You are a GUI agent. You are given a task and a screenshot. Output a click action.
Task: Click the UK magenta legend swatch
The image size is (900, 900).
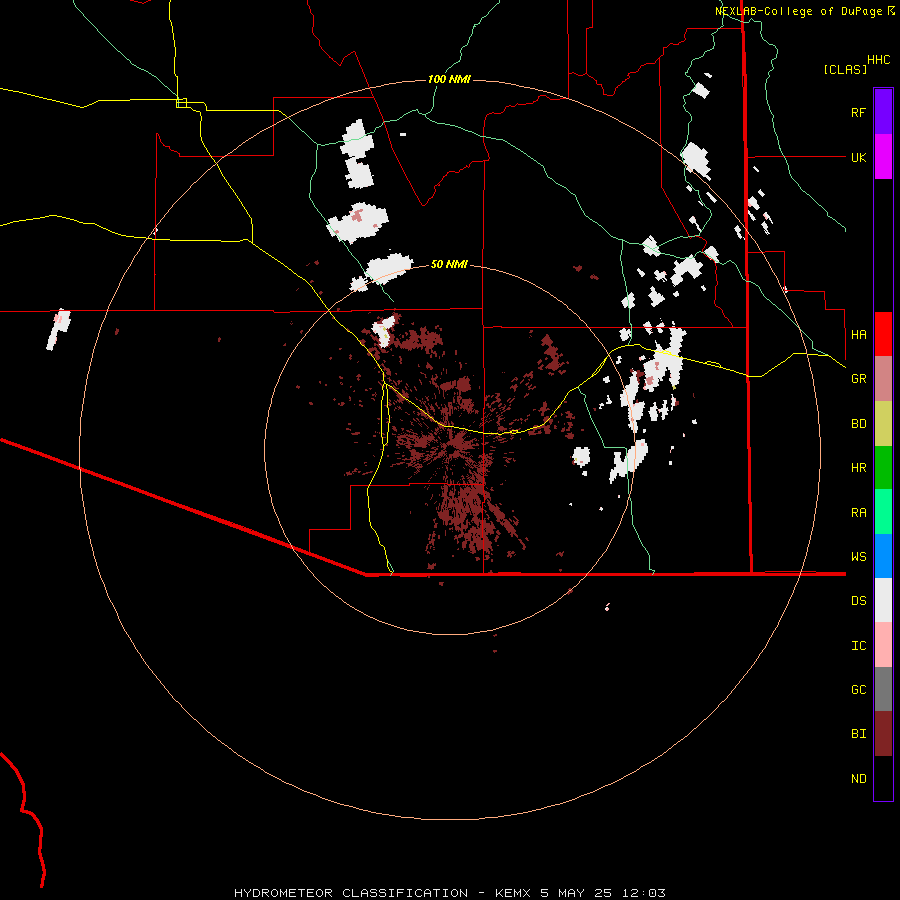tap(883, 157)
